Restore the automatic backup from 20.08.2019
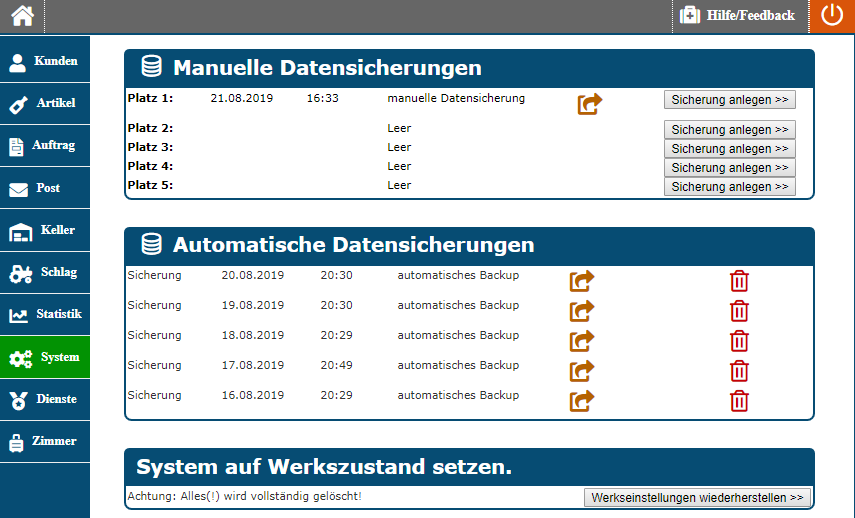The height and width of the screenshot is (518, 855). tap(582, 281)
